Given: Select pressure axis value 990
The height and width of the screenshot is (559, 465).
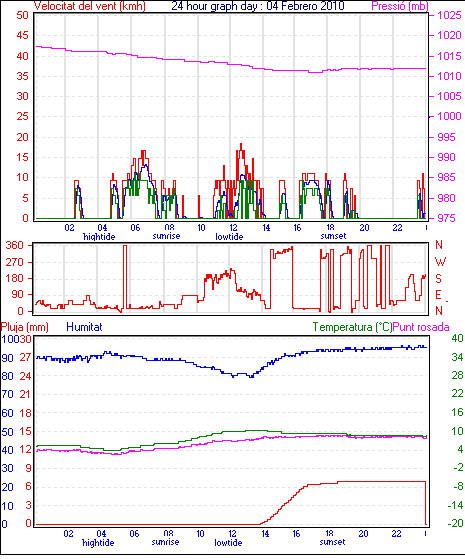Looking at the screenshot, I should (446, 157).
